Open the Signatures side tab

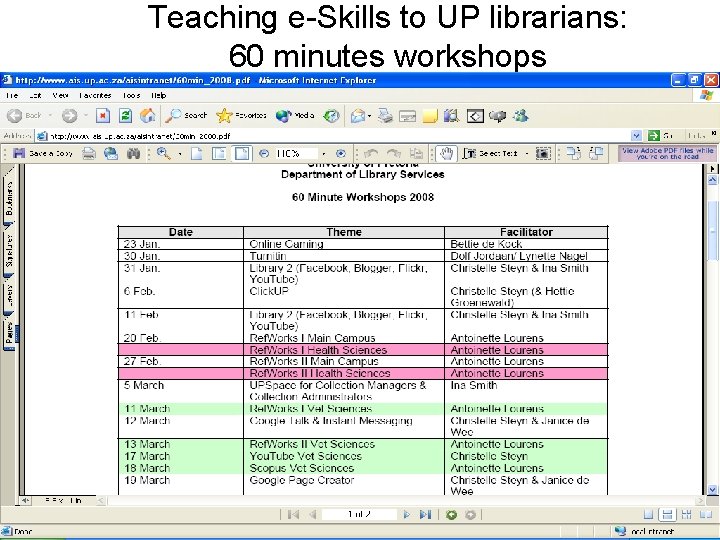[x=9, y=250]
